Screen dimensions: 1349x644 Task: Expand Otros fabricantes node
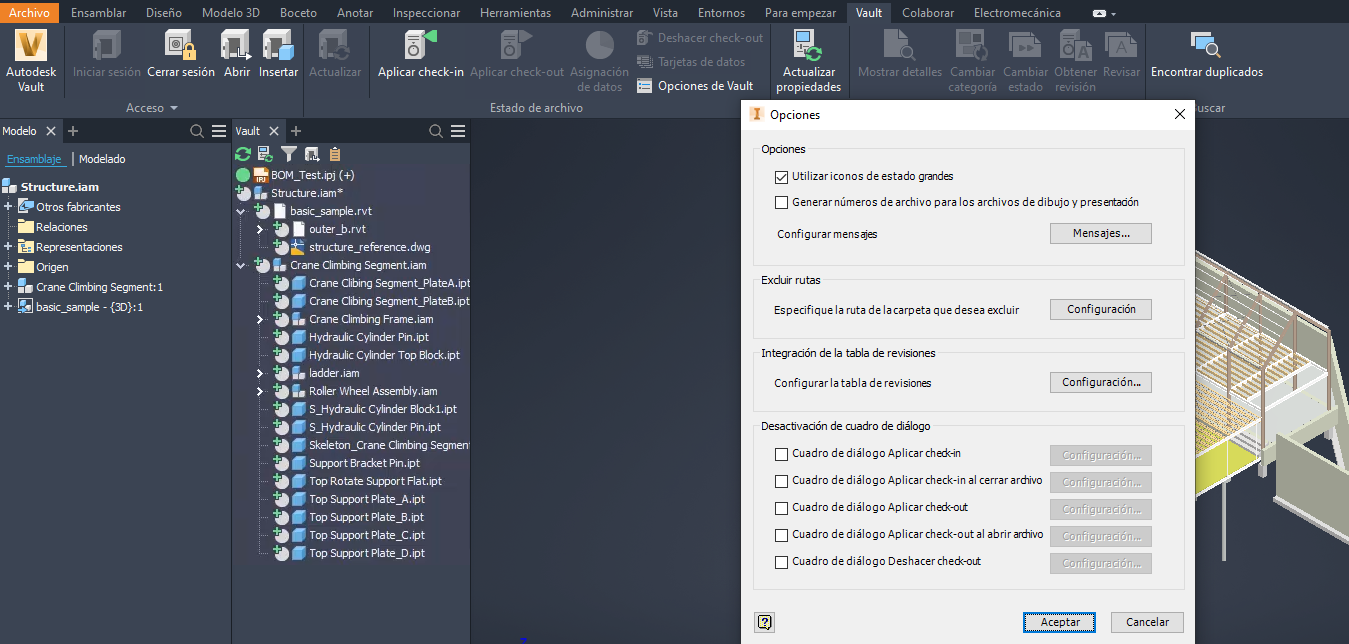(x=8, y=207)
